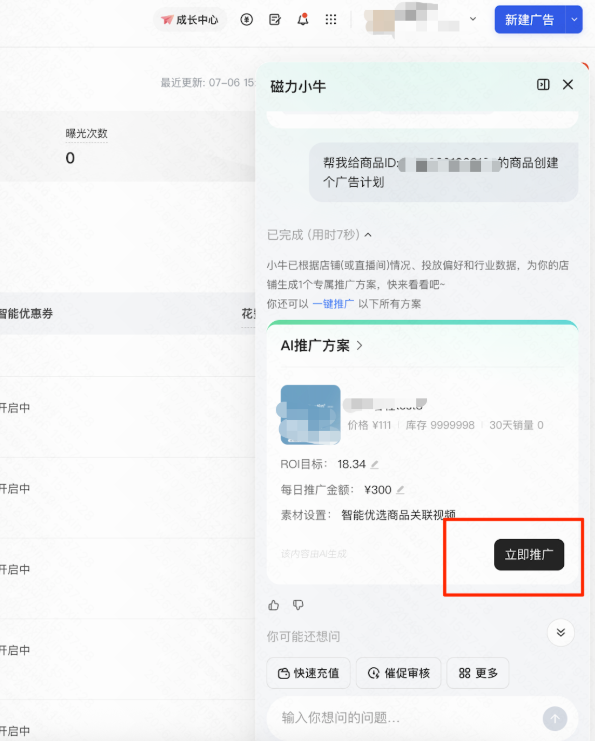595x741 pixels.
Task: Edit the ROI目标 pencil icon
Action: pos(374,465)
